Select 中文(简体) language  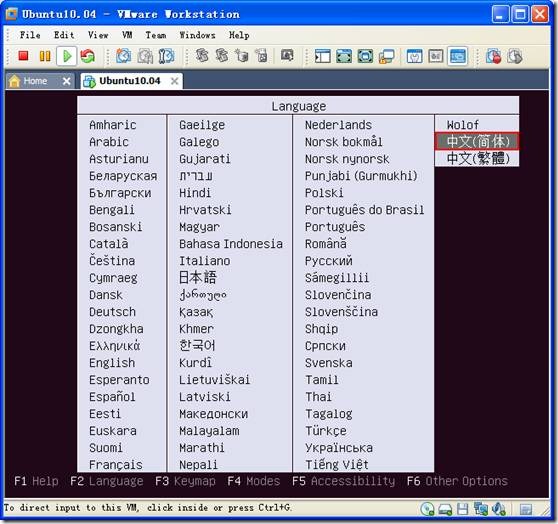click(x=477, y=141)
